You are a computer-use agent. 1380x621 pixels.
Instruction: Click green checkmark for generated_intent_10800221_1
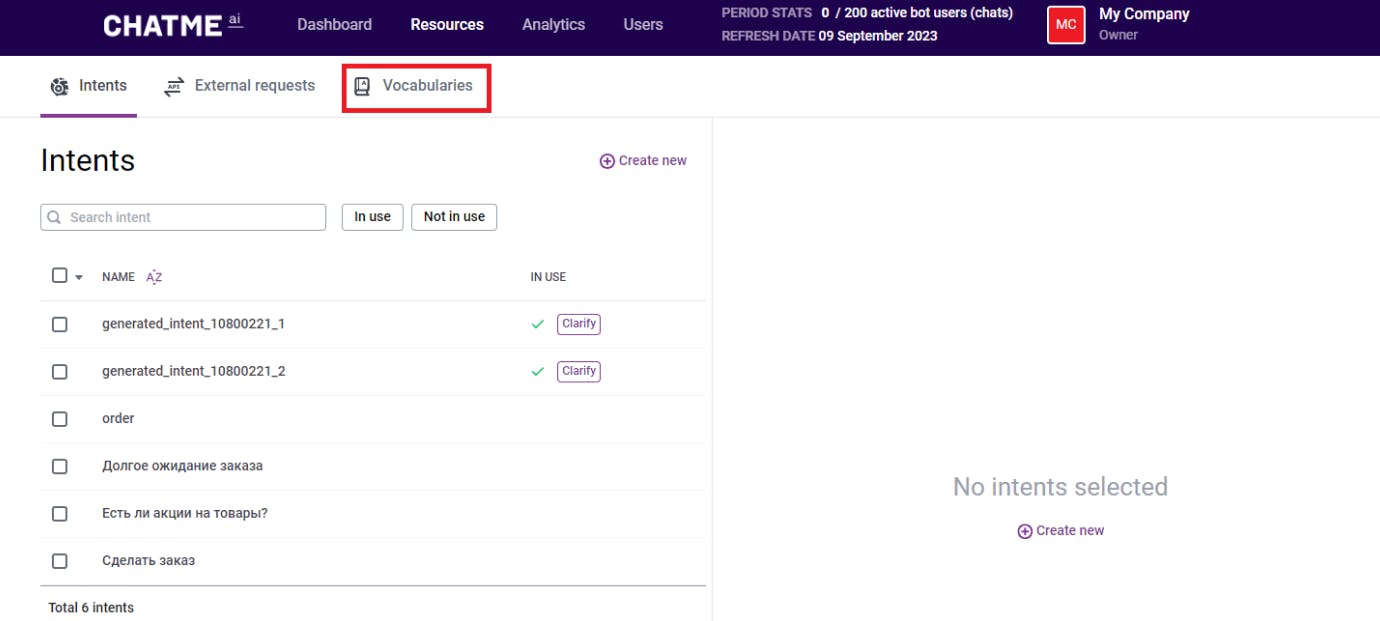(x=538, y=324)
